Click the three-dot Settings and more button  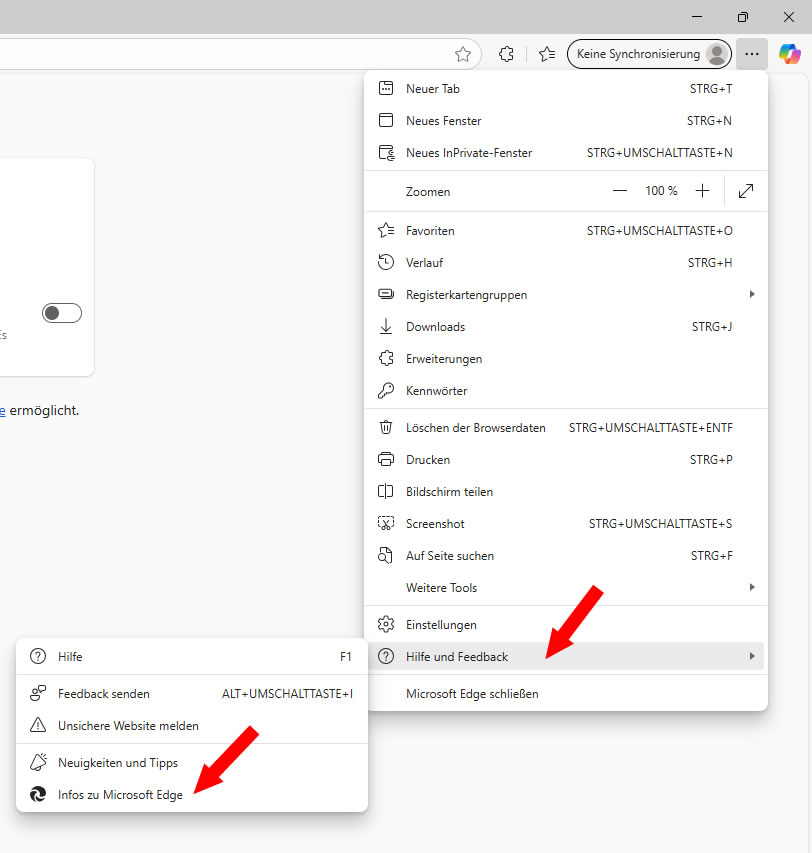pyautogui.click(x=752, y=54)
